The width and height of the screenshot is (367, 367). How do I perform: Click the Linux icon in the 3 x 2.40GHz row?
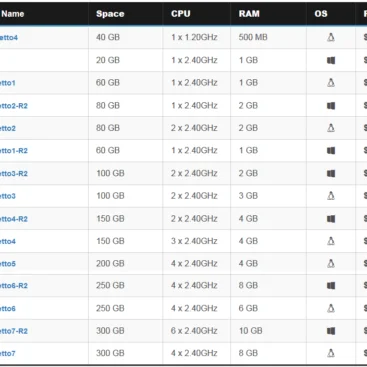point(331,241)
